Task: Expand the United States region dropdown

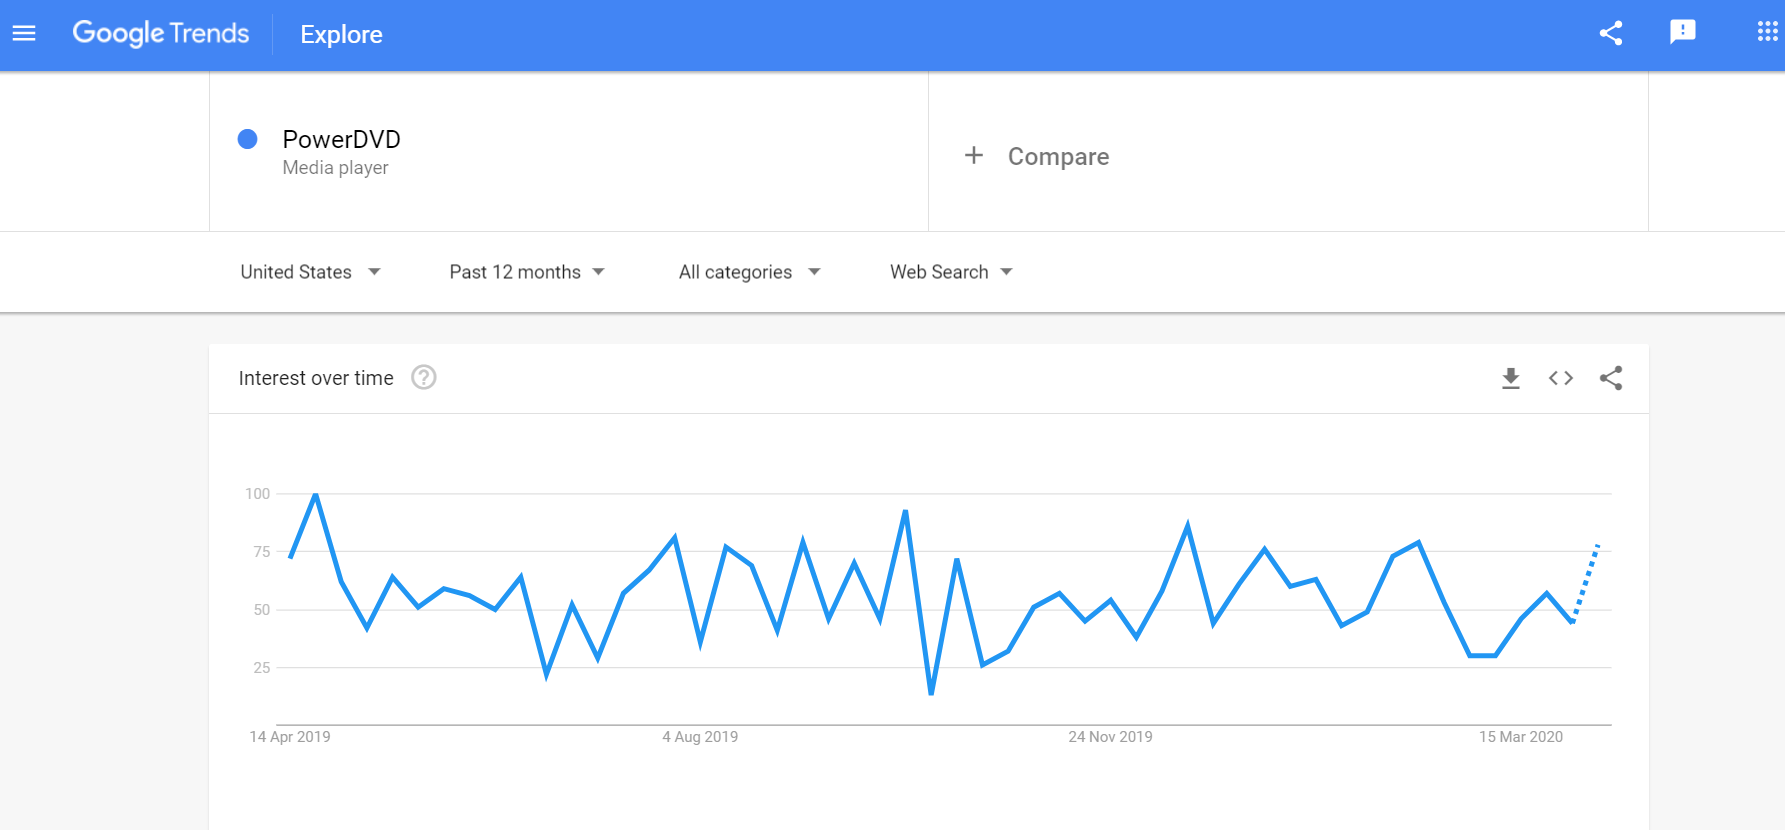Action: [310, 272]
